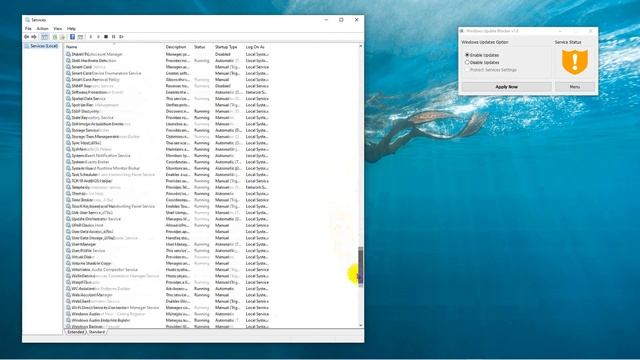Image resolution: width=640 pixels, height=360 pixels.
Task: Click the Menu button in Update Blocker
Action: click(575, 87)
